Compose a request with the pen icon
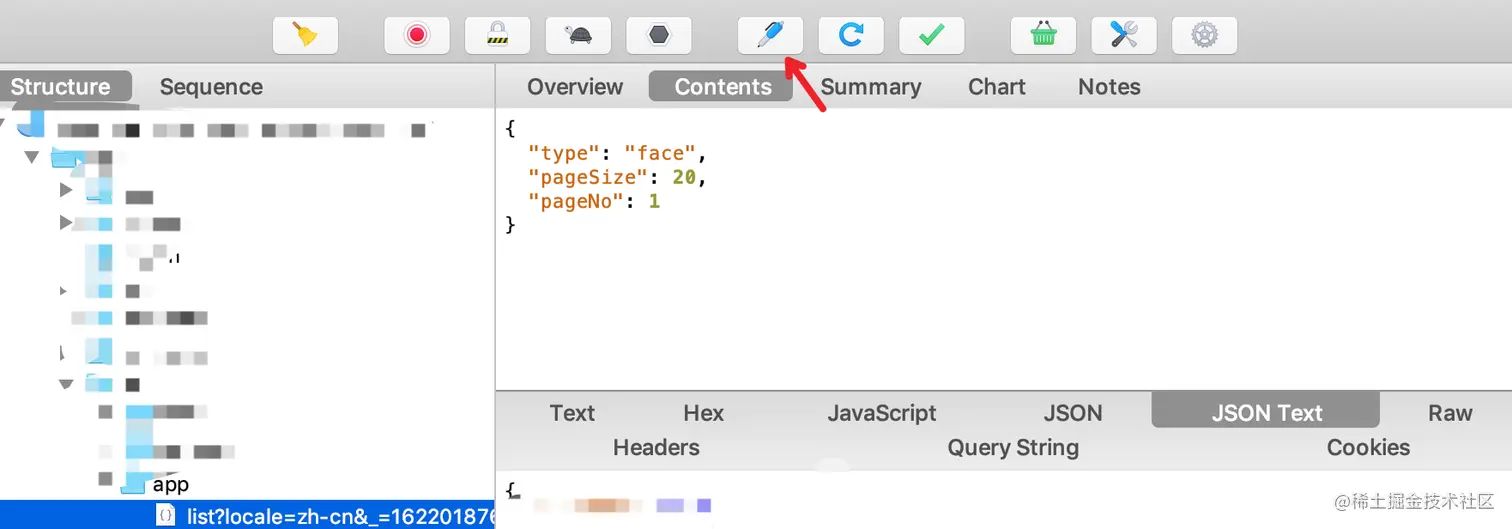 (770, 35)
